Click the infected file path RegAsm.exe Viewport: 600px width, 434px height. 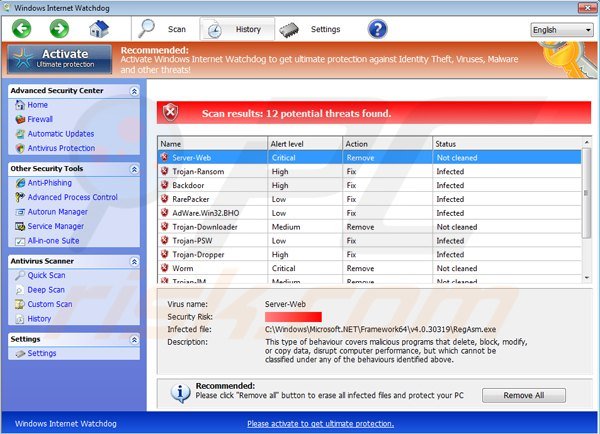coord(380,329)
